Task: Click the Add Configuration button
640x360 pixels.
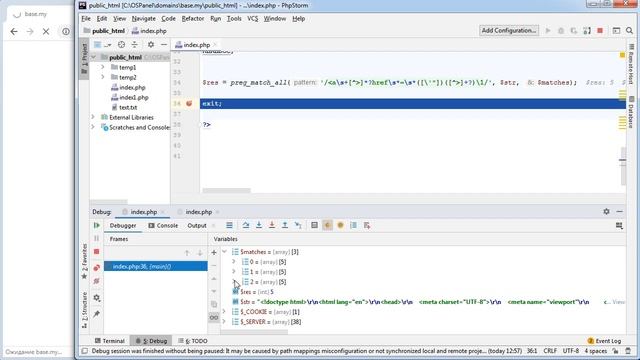Action: [x=509, y=31]
